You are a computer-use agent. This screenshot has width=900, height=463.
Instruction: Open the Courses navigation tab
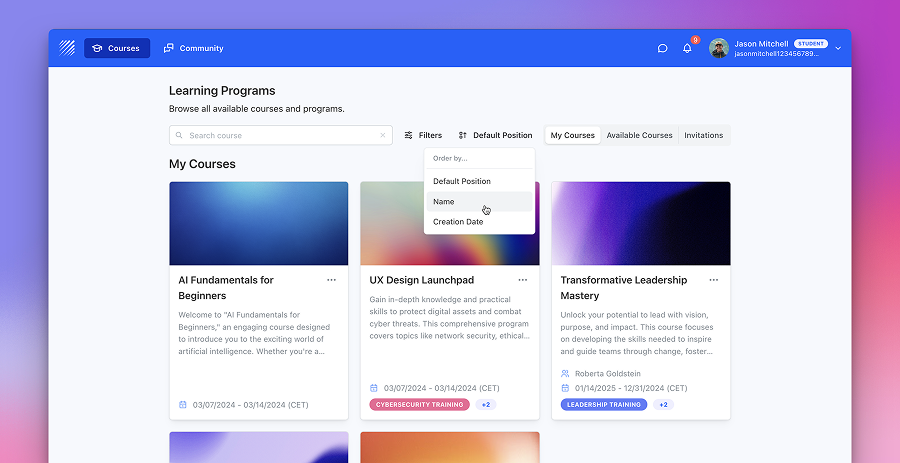coord(117,48)
